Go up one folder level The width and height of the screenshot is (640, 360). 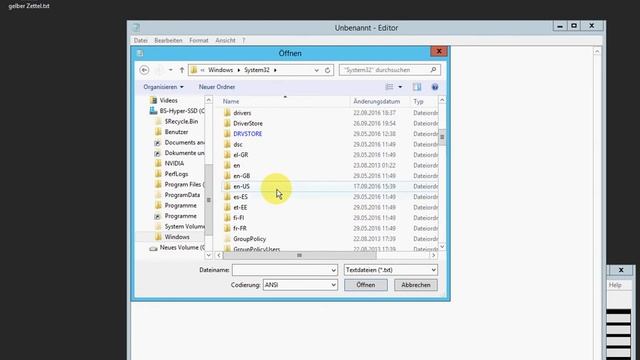click(x=182, y=70)
